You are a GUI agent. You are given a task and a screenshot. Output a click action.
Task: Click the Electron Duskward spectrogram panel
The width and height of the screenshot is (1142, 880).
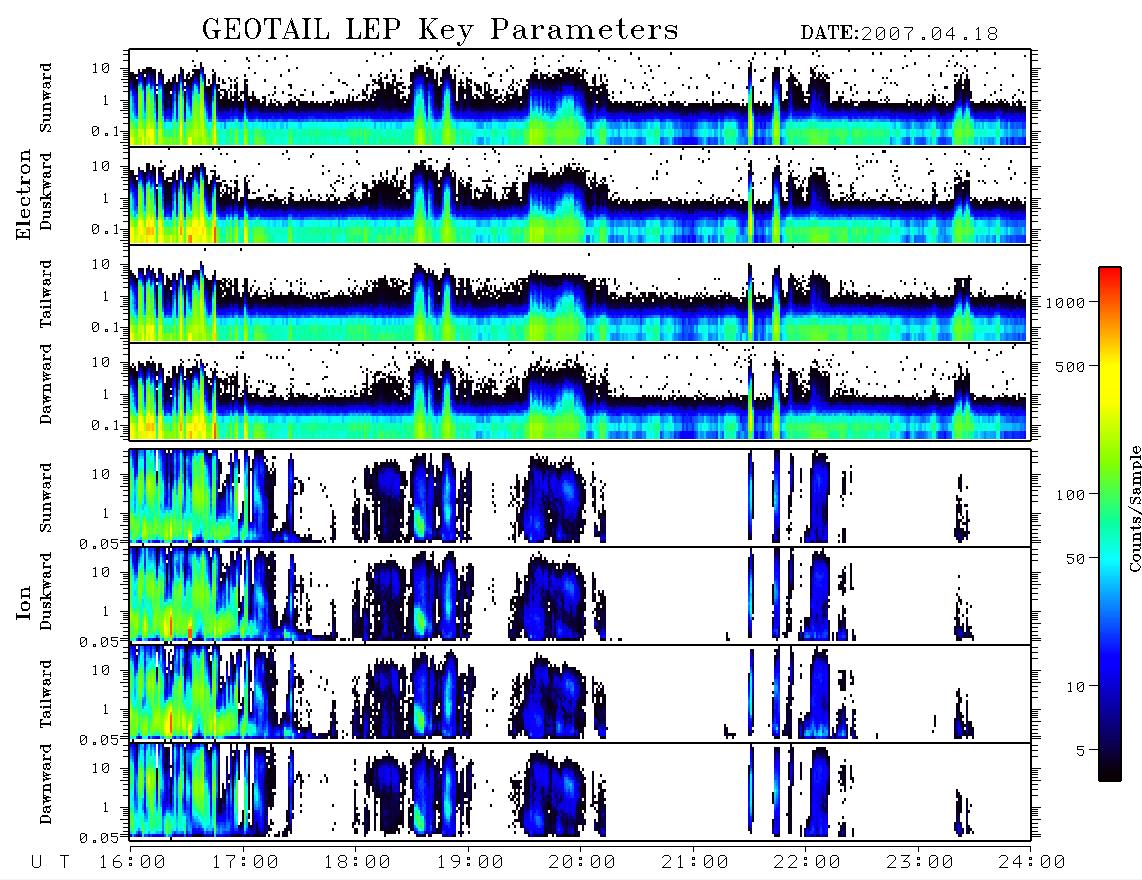(x=580, y=195)
